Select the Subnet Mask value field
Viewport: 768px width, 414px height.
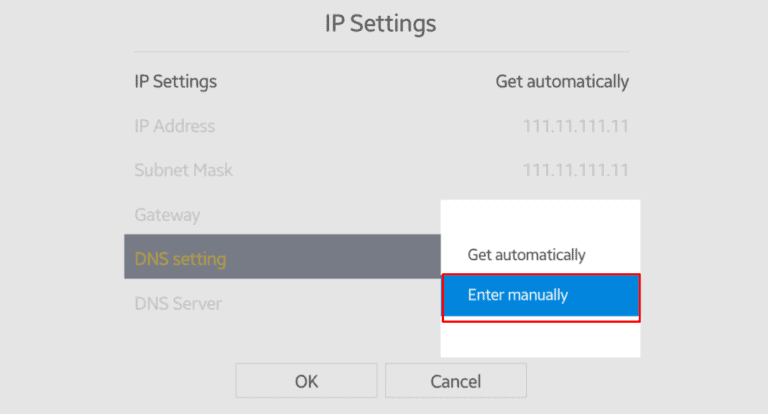coord(576,170)
